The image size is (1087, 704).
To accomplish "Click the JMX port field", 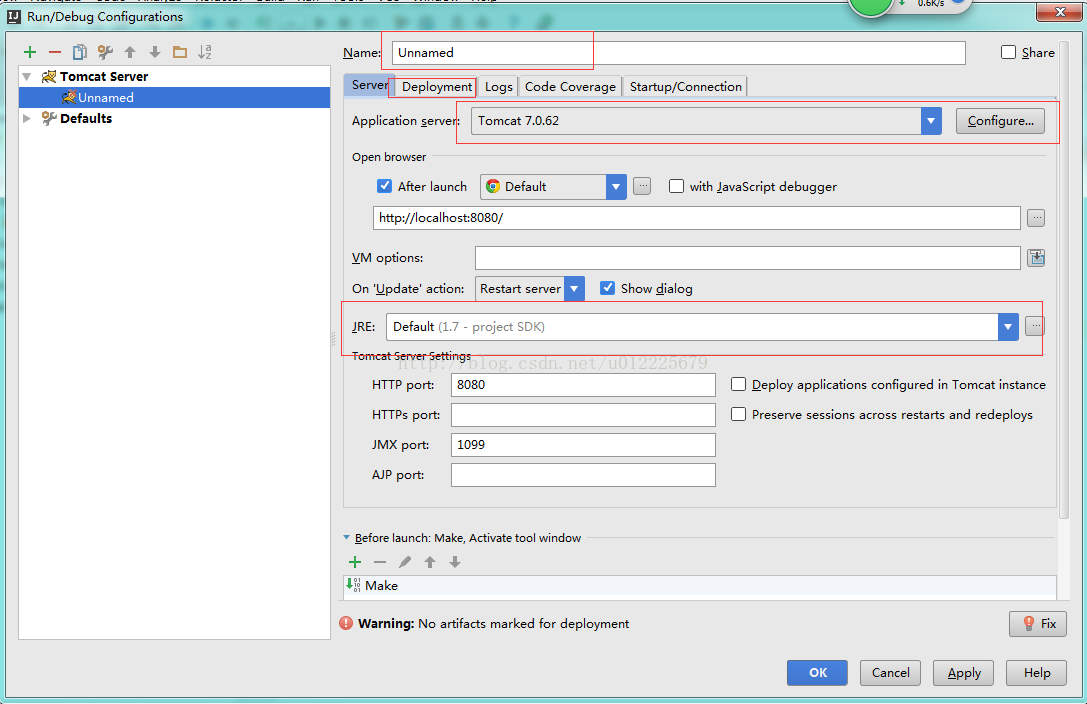I will [x=583, y=445].
